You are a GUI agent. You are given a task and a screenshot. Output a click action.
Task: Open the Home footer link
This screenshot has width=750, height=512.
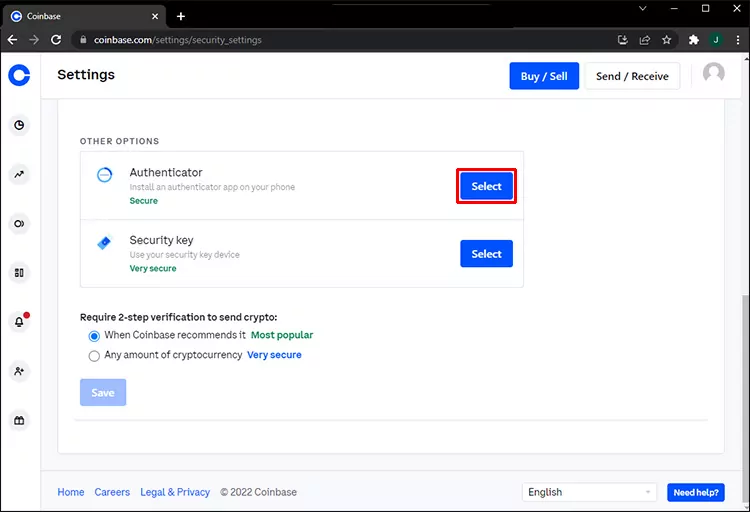coord(71,492)
